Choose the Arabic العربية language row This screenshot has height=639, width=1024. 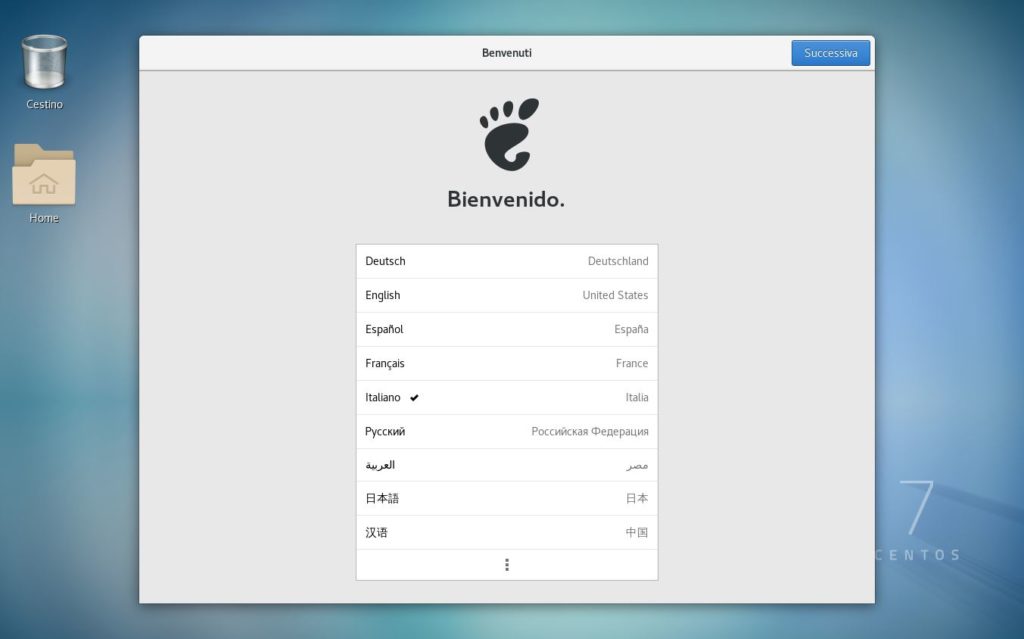507,465
